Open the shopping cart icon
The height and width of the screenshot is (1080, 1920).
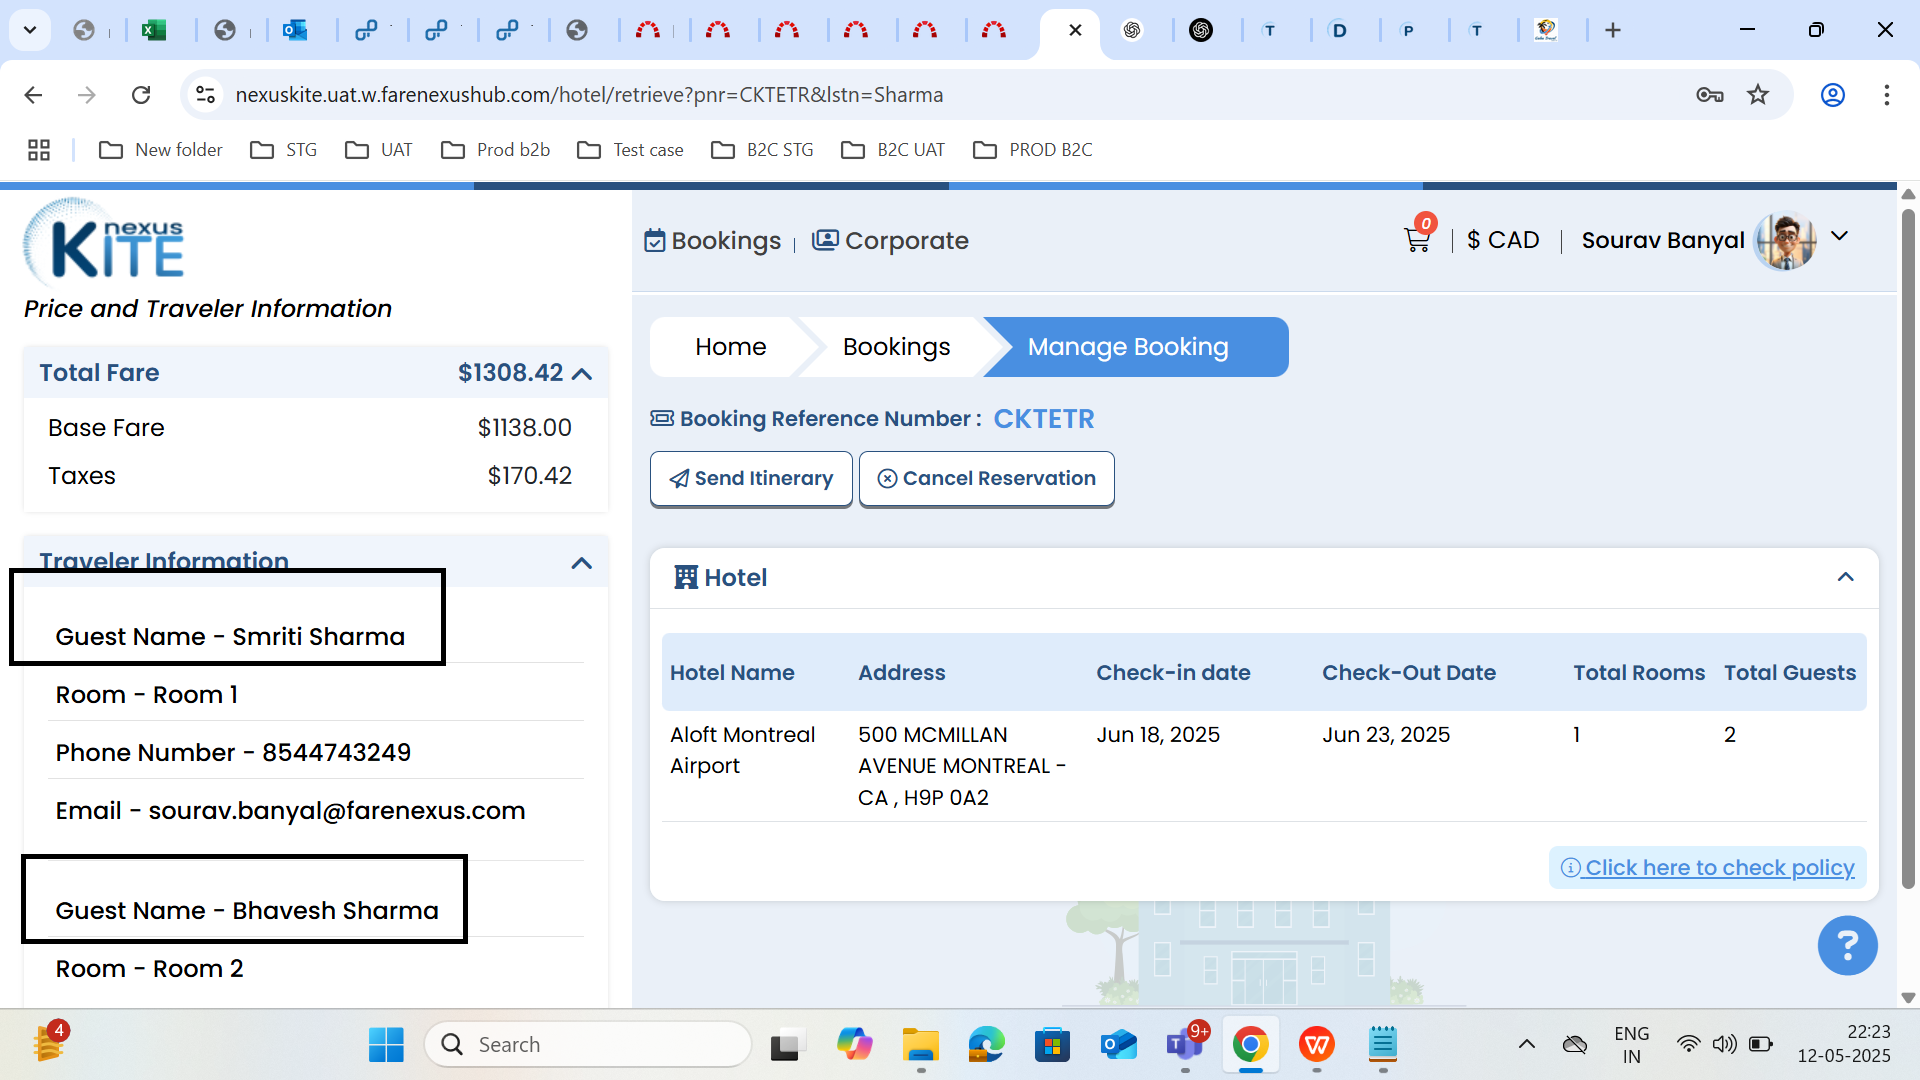(x=1417, y=239)
